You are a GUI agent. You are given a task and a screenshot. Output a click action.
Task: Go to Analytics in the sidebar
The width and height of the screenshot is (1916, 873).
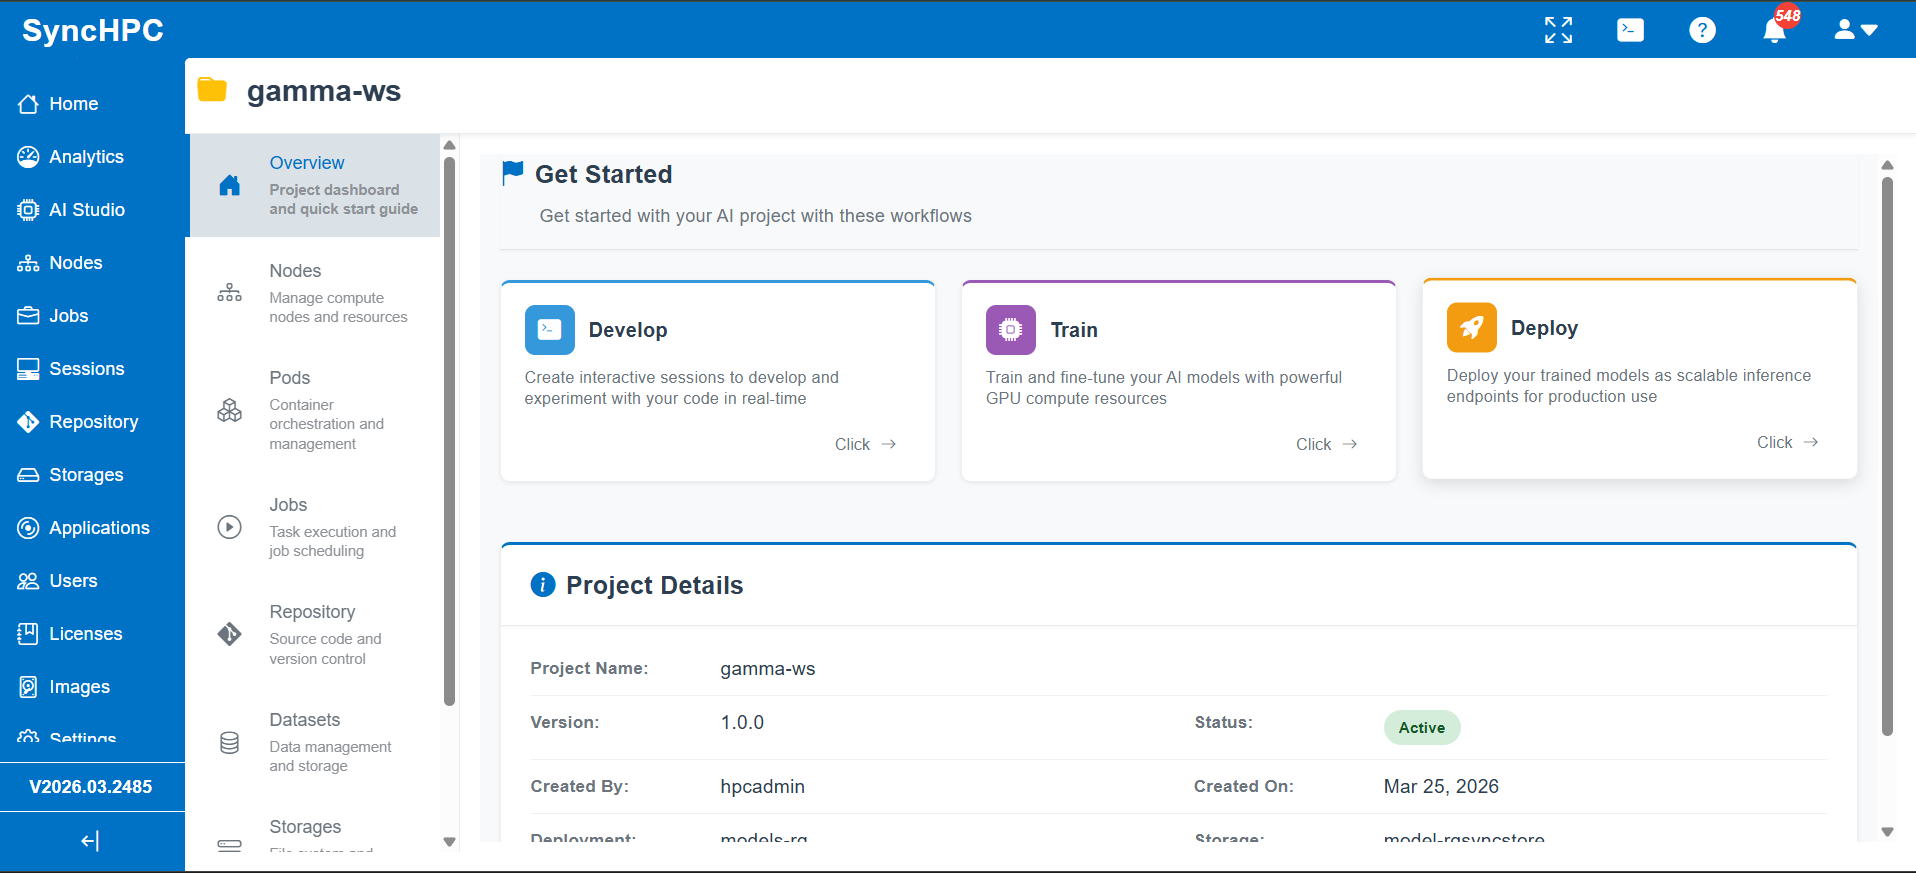coord(86,157)
